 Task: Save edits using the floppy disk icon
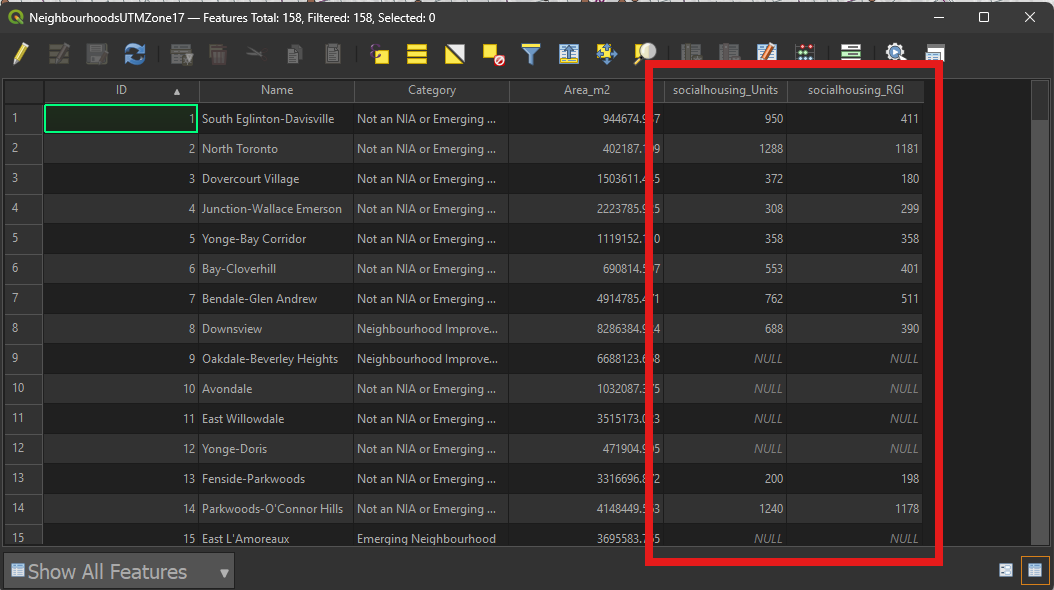[97, 54]
